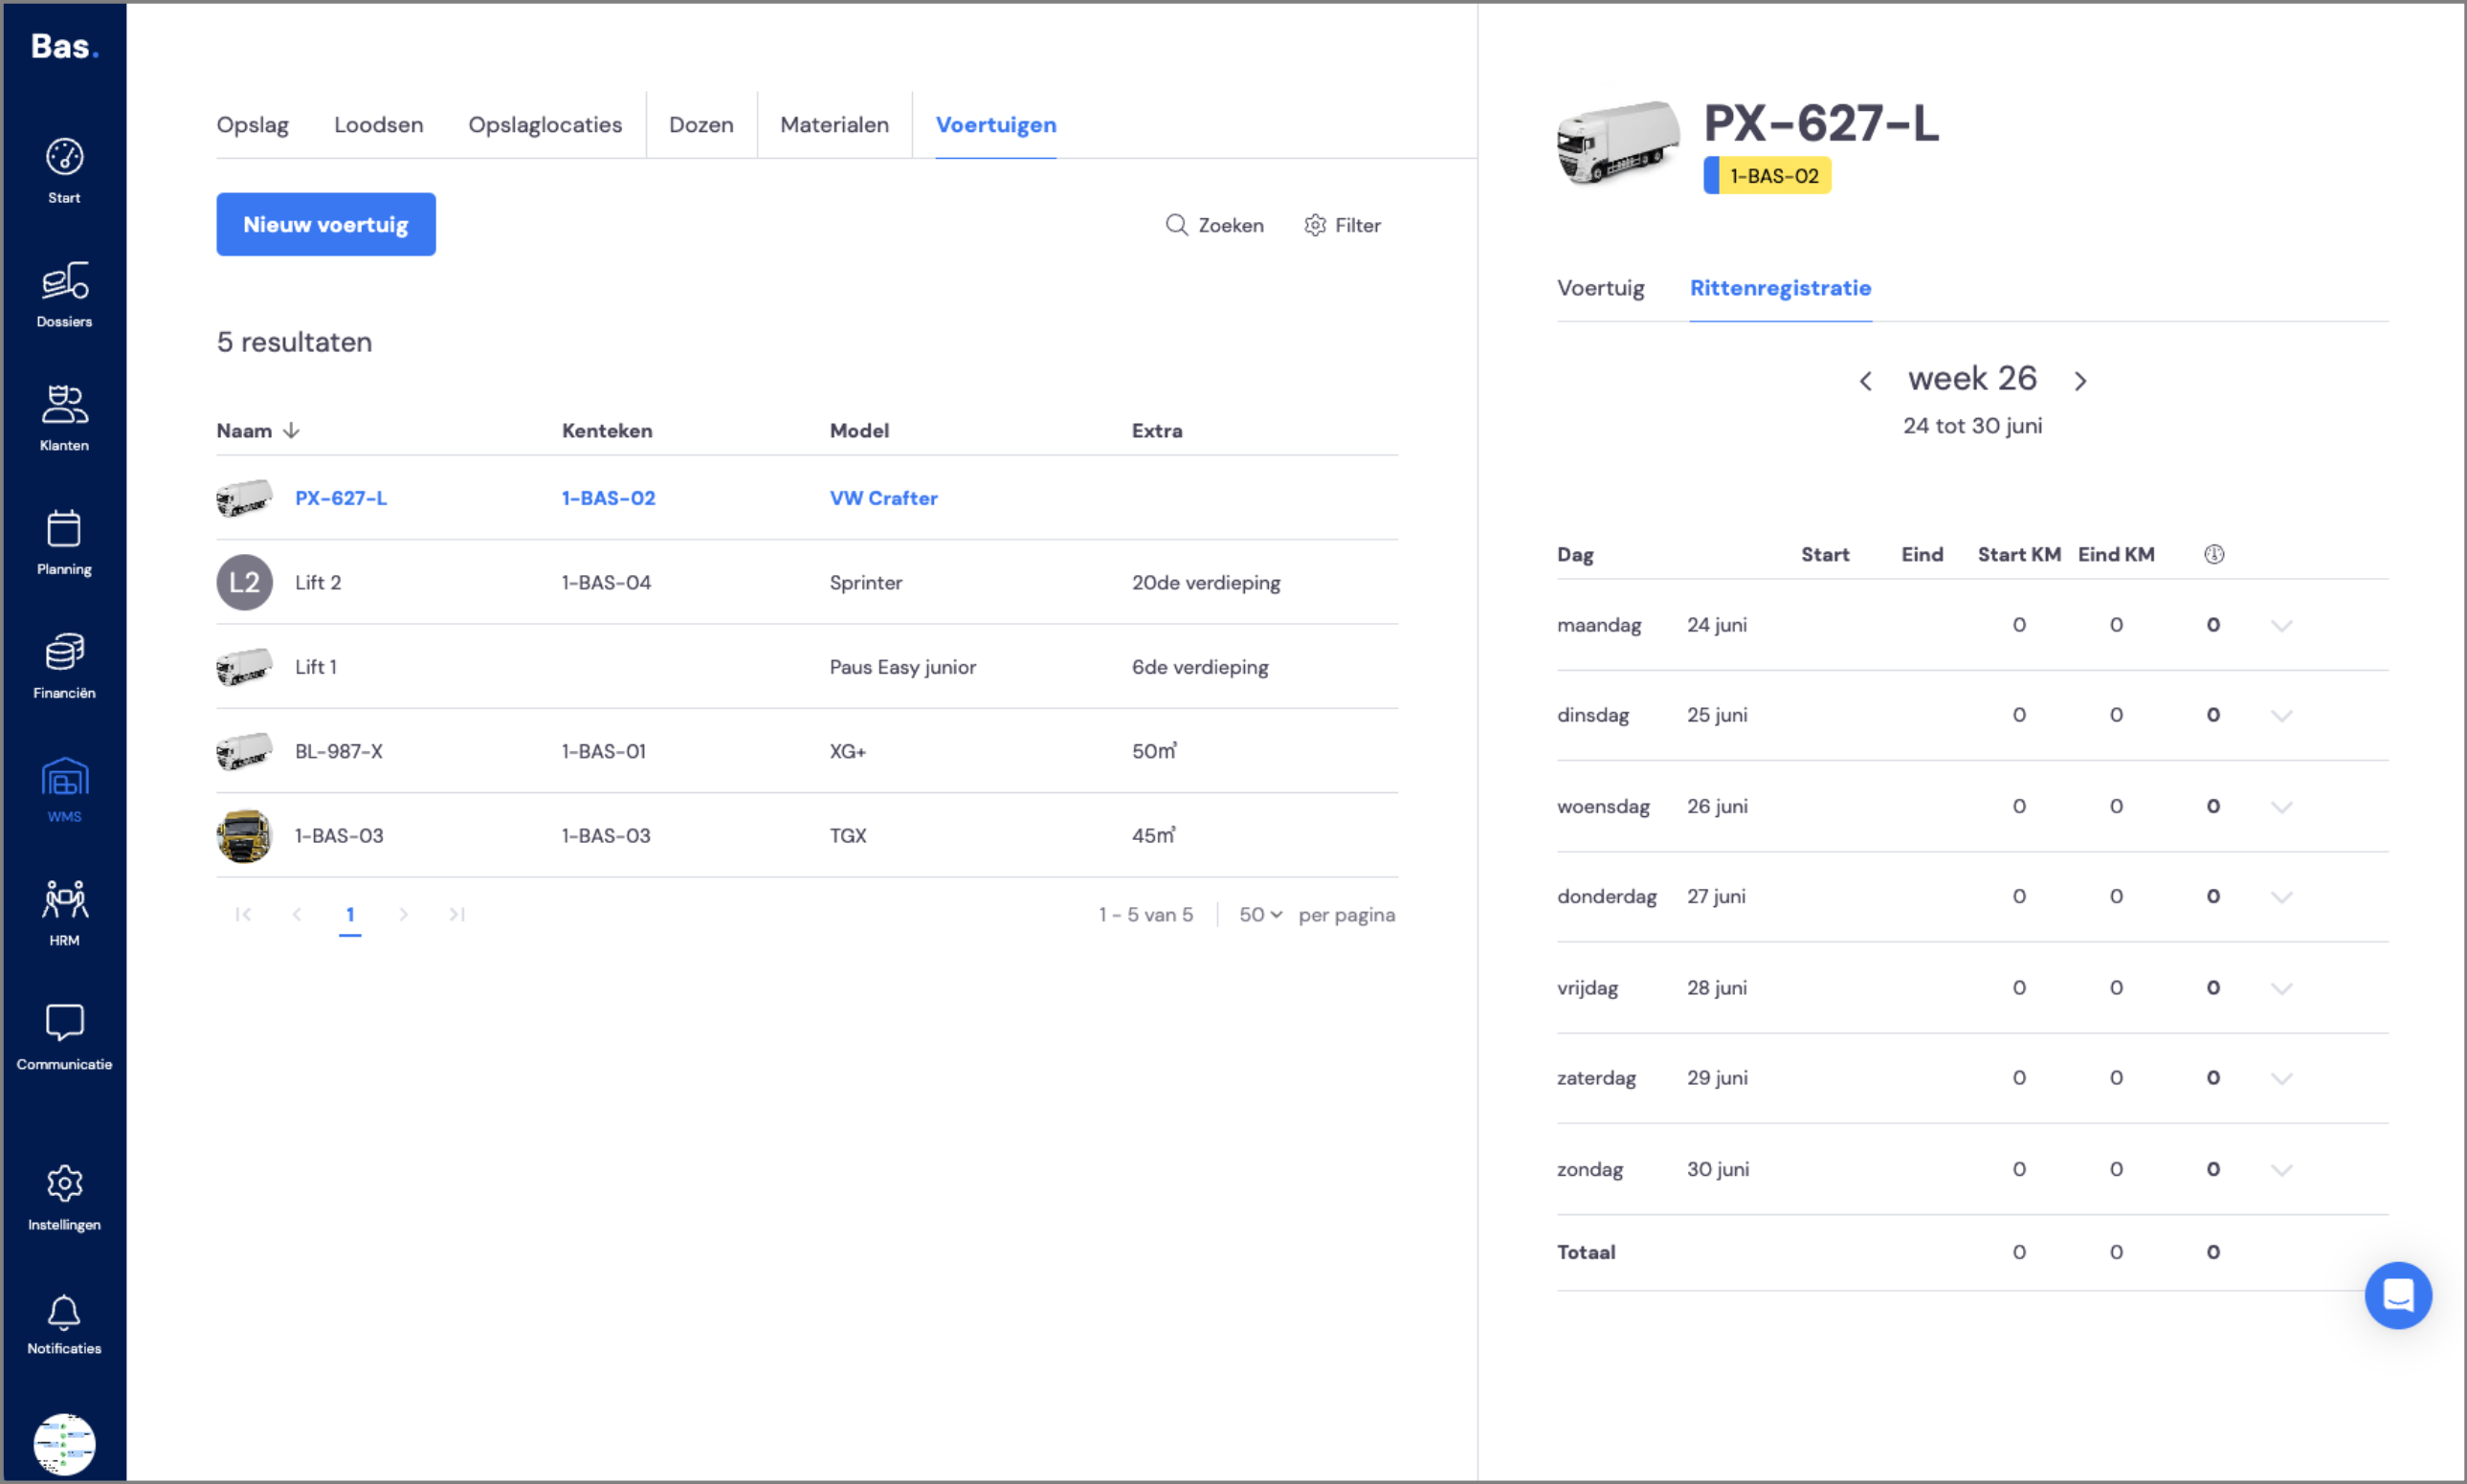2467x1484 pixels.
Task: Click the Nieuw voertuig button
Action: [326, 224]
